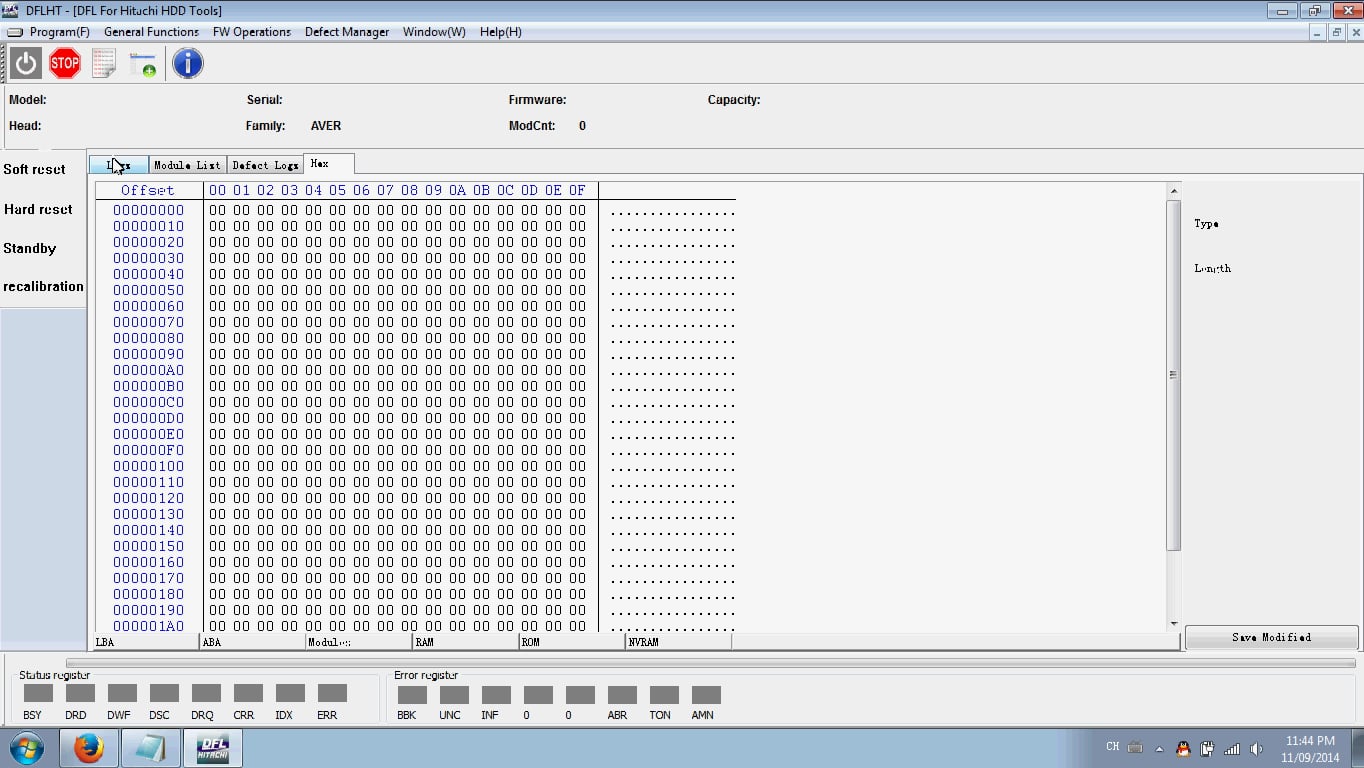Screen dimensions: 1364x768
Task: Click the Length label in right panel
Action: 1212,268
